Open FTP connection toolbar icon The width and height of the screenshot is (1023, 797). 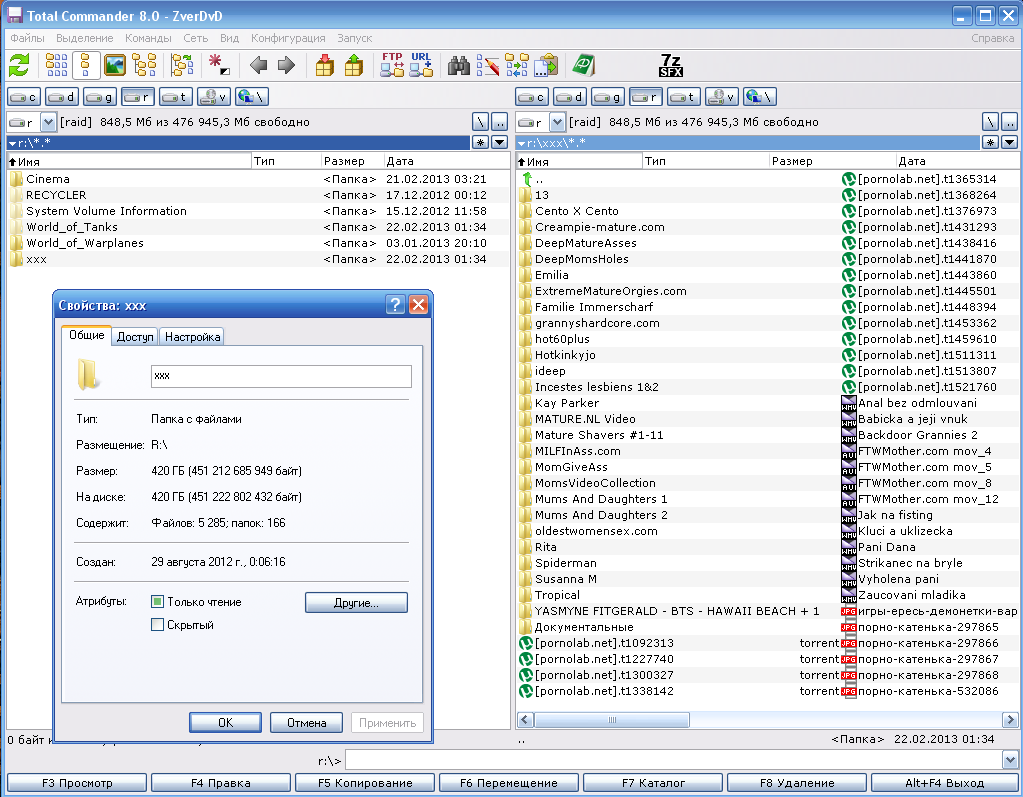(x=392, y=66)
